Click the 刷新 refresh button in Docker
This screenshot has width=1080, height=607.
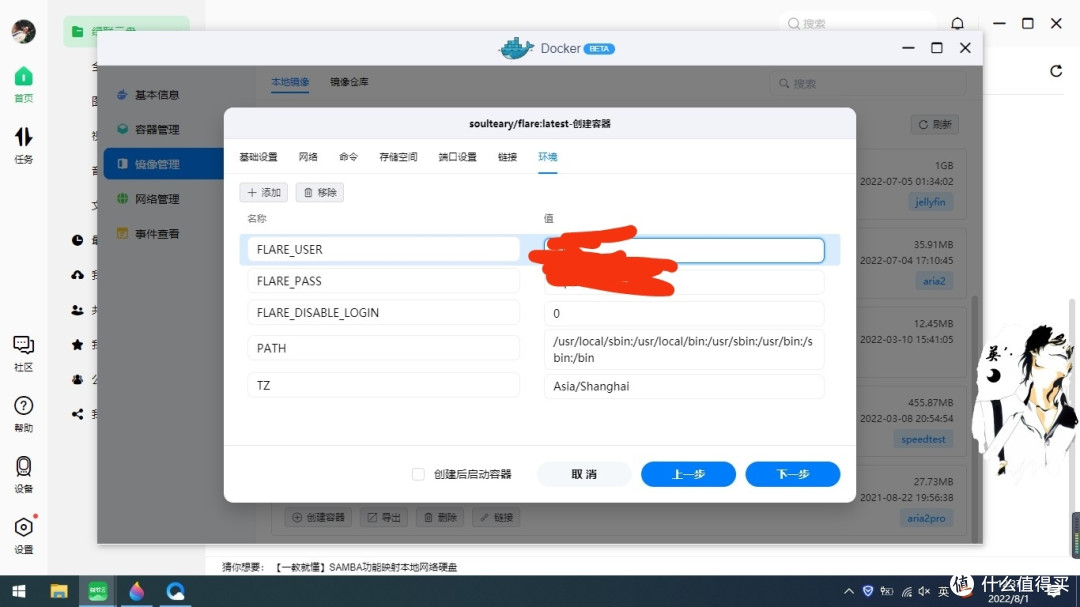pyautogui.click(x=935, y=125)
